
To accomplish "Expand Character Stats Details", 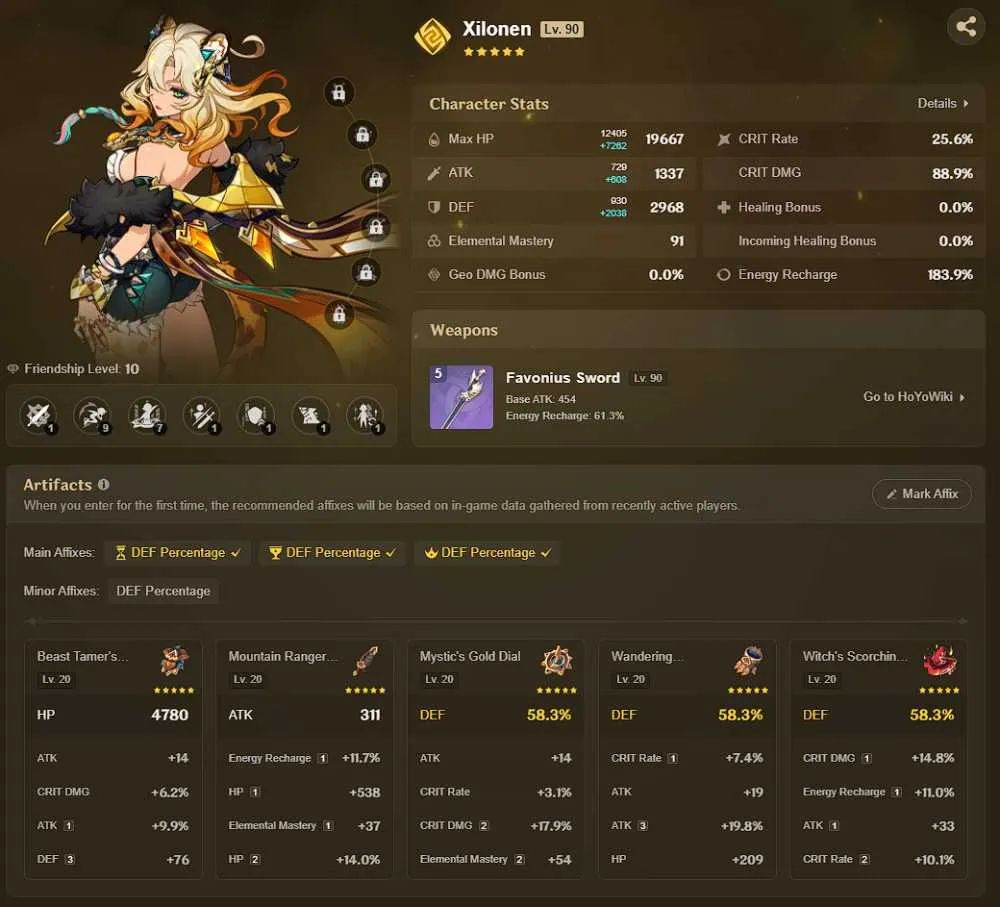I will coord(943,103).
